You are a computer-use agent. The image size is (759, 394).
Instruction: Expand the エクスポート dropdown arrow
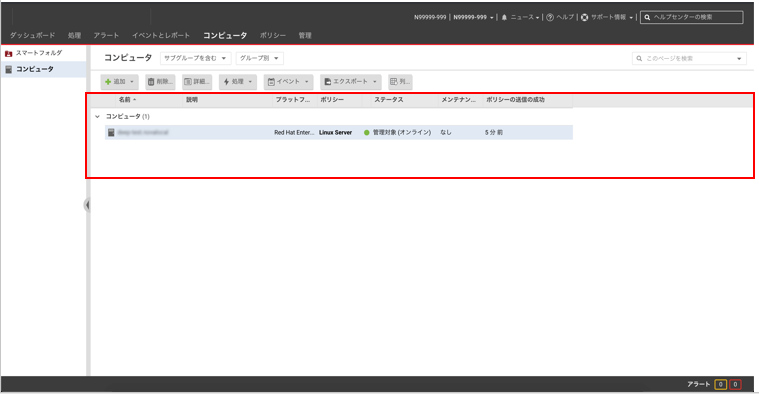coord(375,82)
